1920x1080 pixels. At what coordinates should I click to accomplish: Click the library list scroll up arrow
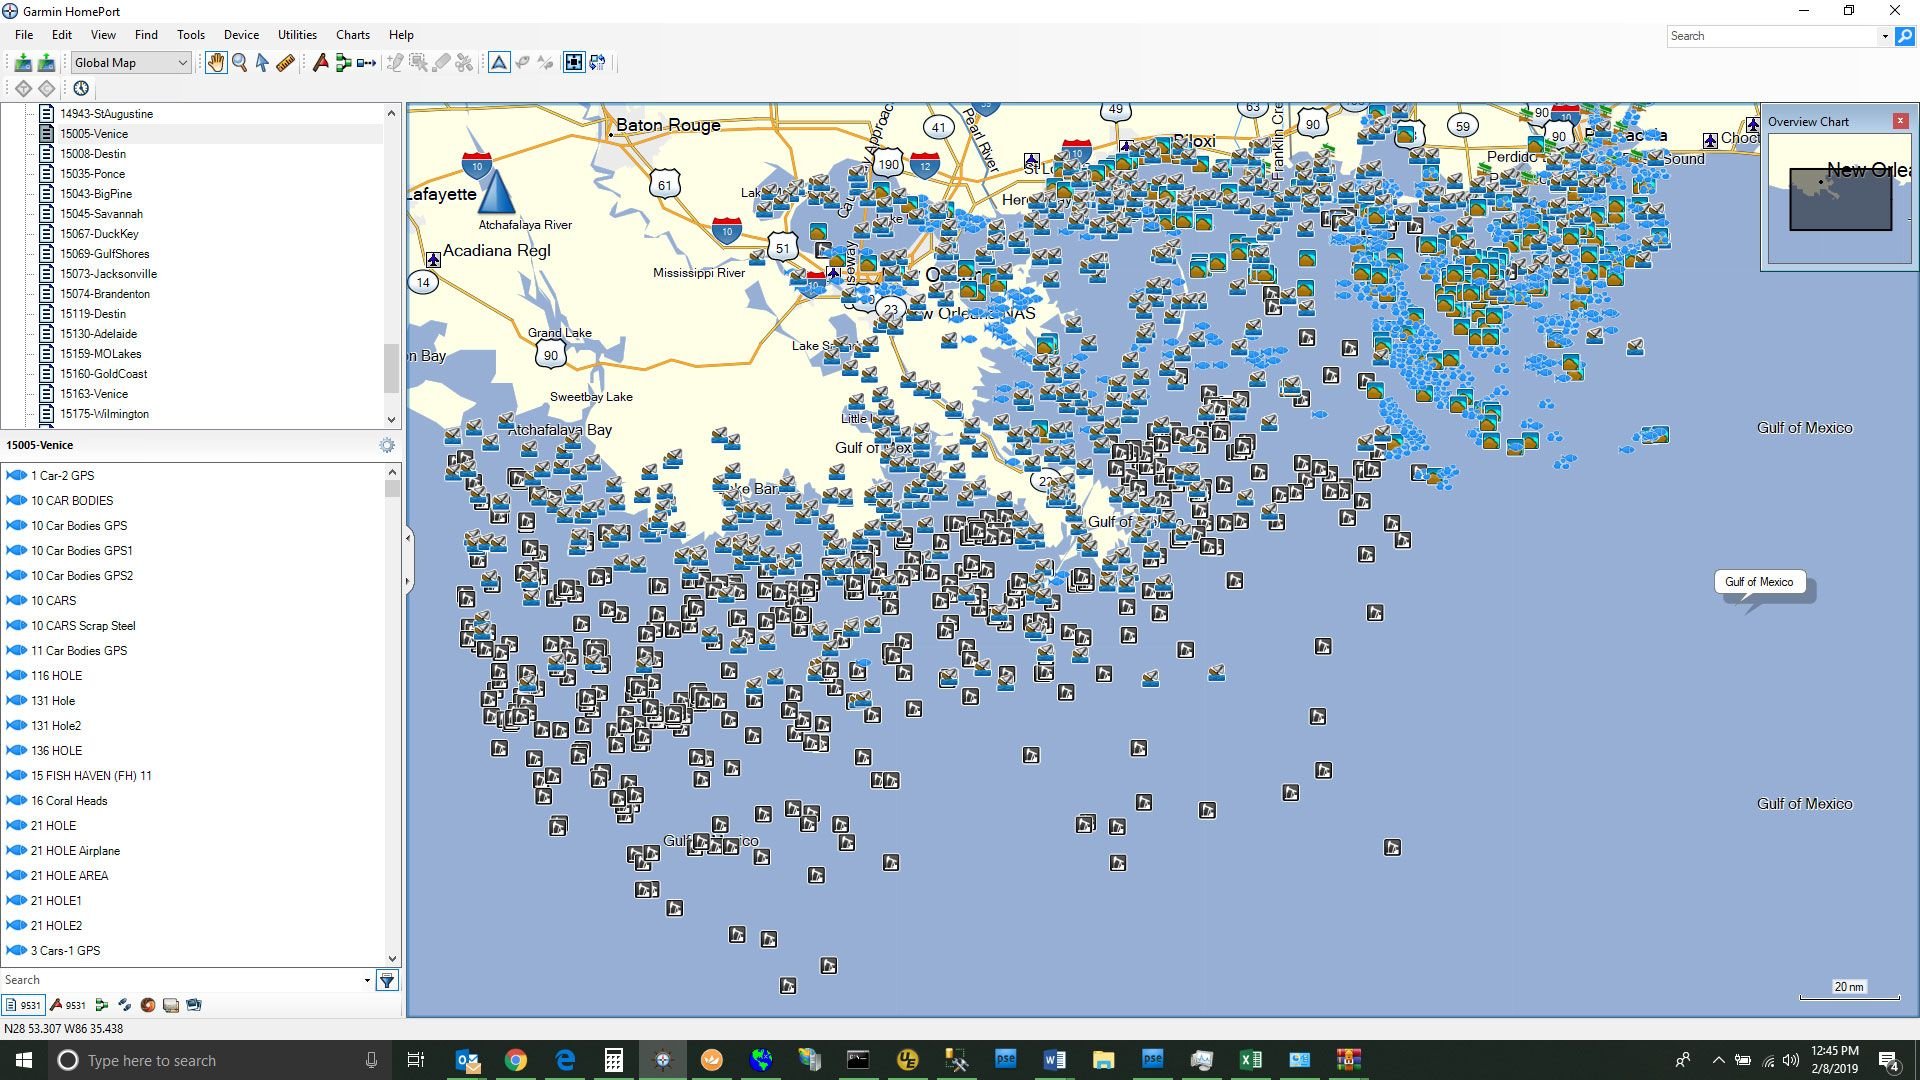pyautogui.click(x=391, y=113)
